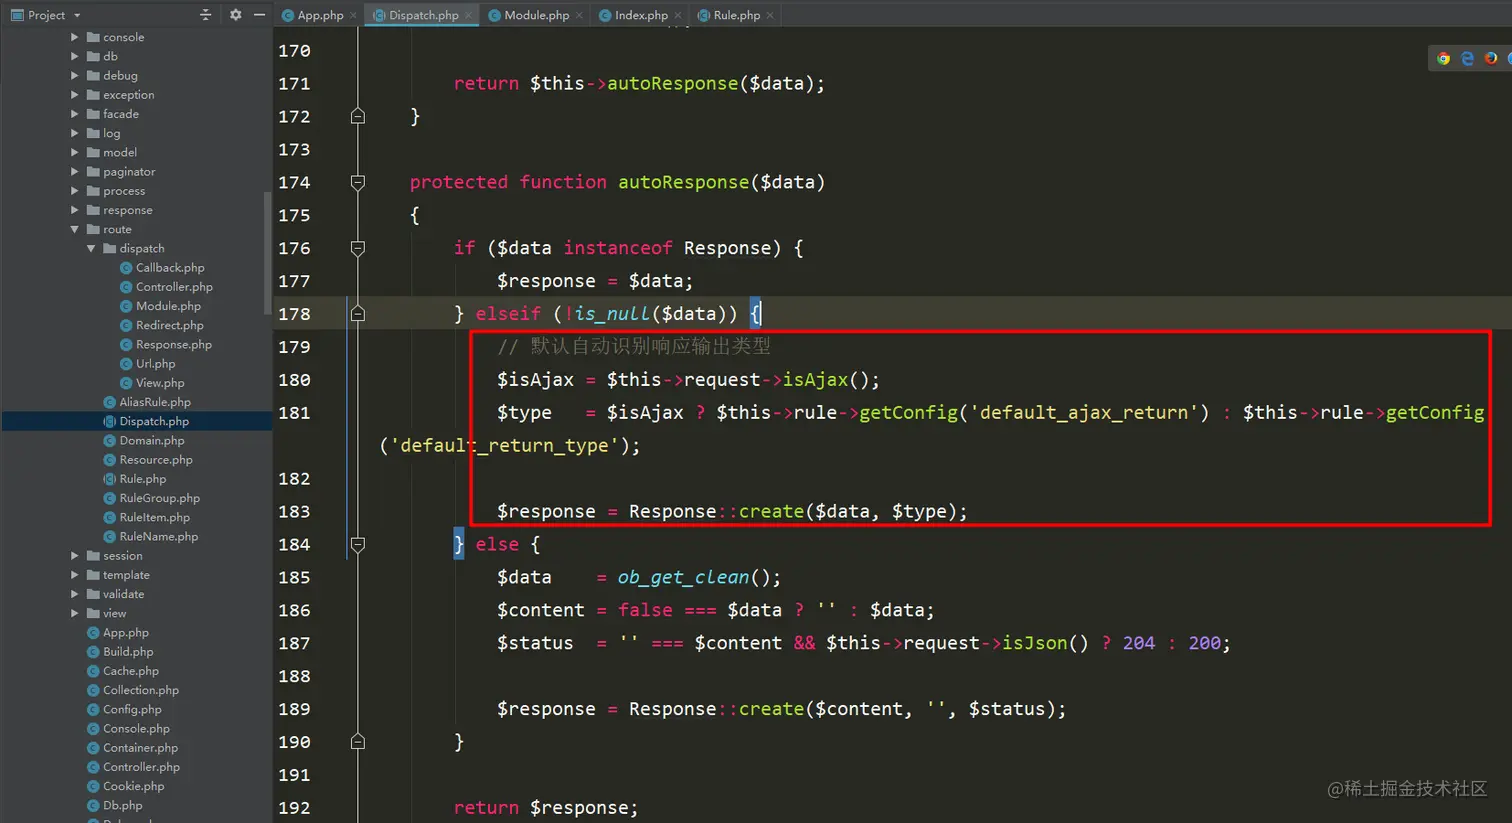Viewport: 1512px width, 823px height.
Task: Fold the elseif block at line 178
Action: tap(357, 314)
